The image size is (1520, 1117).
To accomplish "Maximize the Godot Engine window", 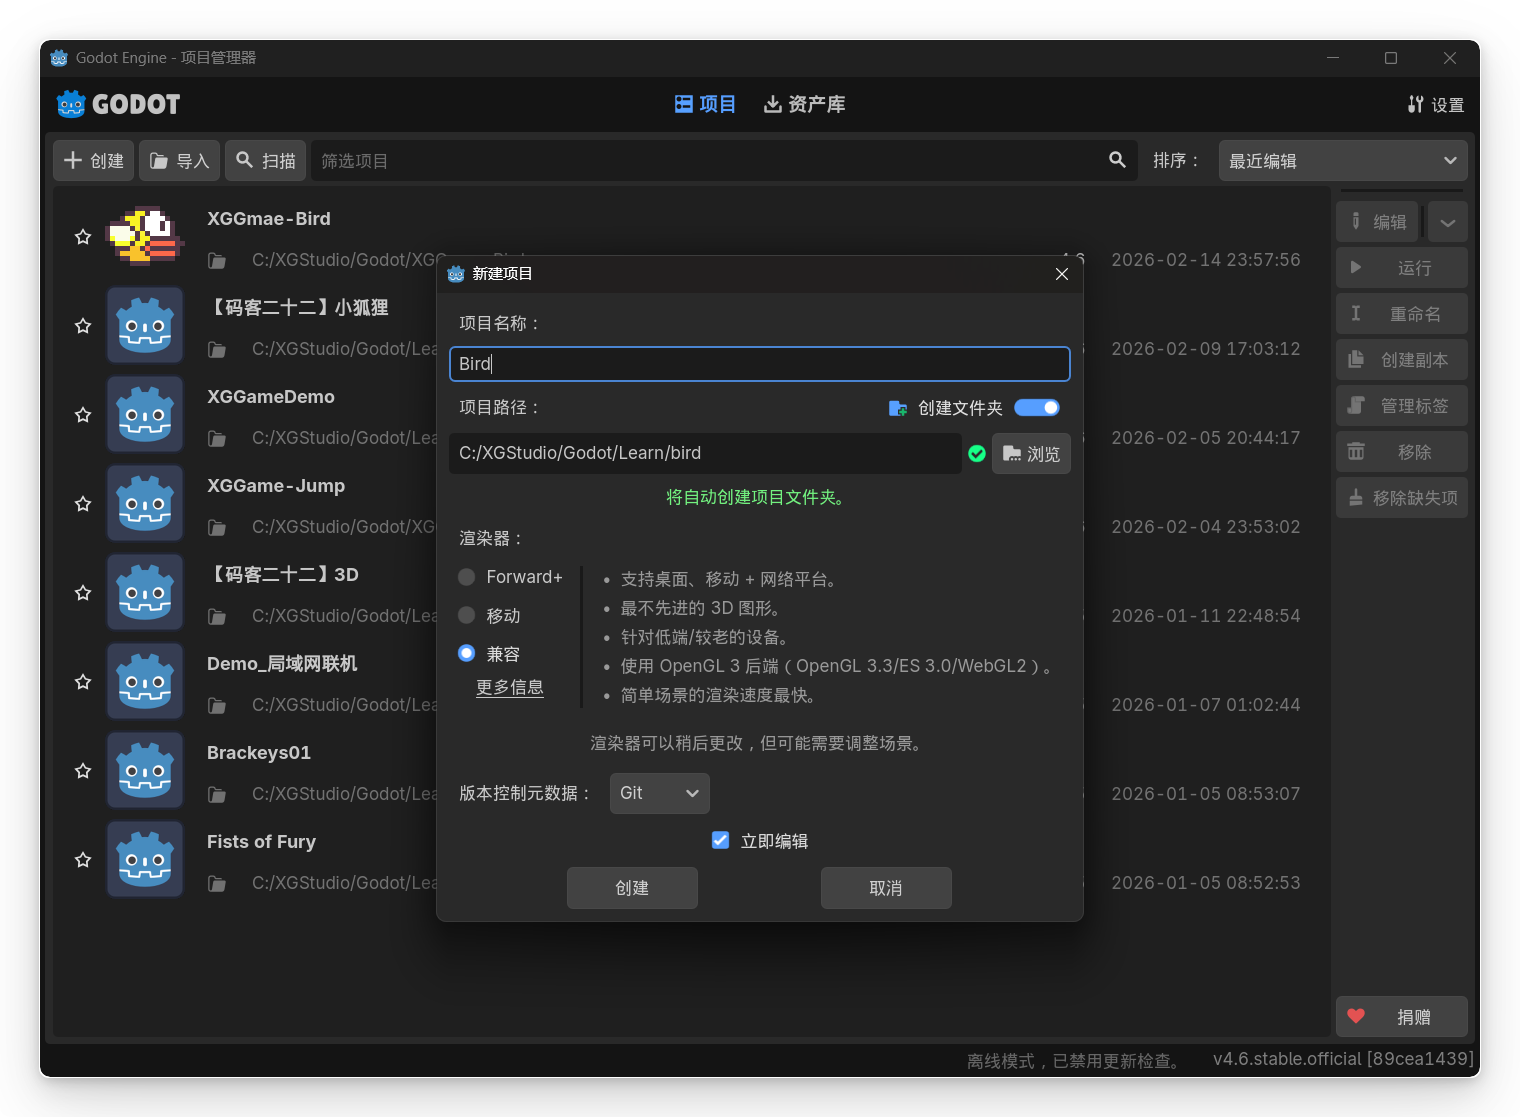I will [x=1391, y=58].
